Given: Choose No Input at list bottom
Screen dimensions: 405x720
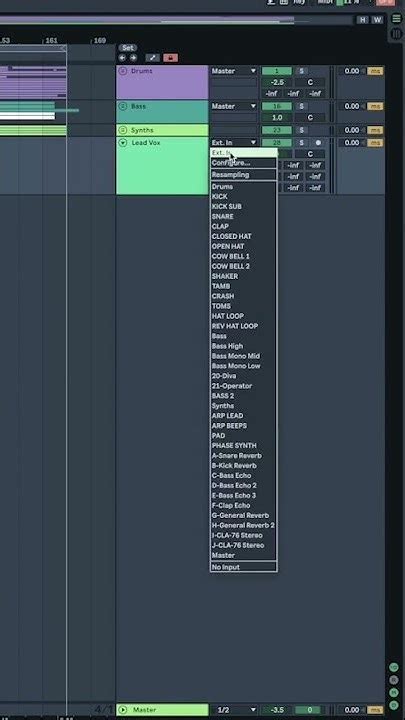Looking at the screenshot, I should pyautogui.click(x=244, y=567).
